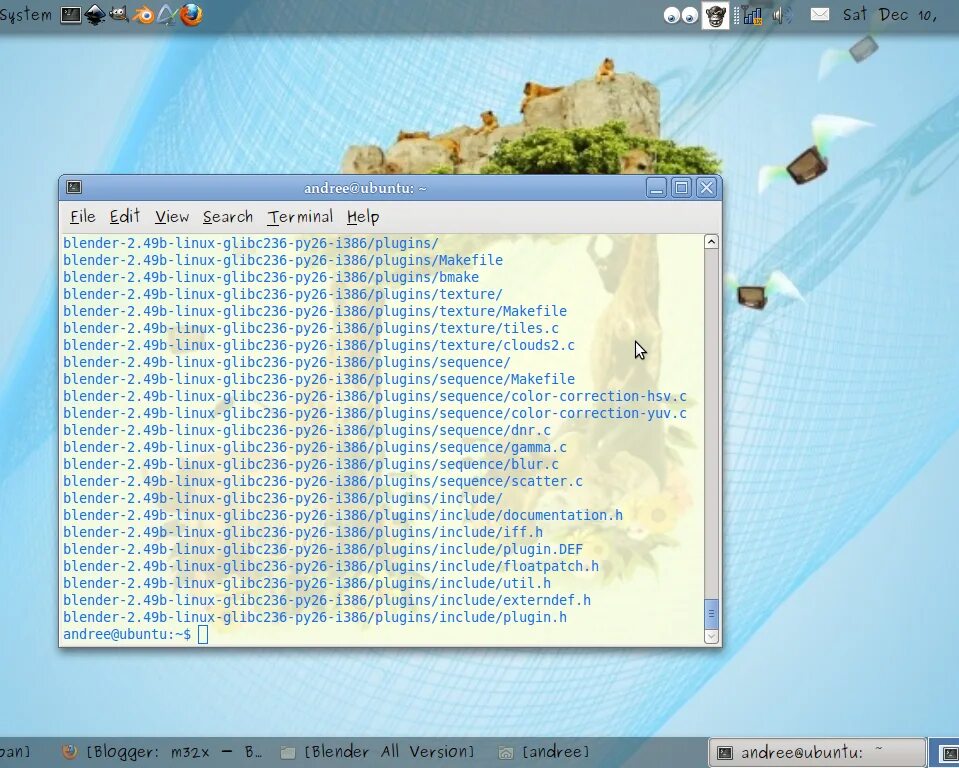
Task: Launch Blender from the top panel
Action: pos(144,15)
